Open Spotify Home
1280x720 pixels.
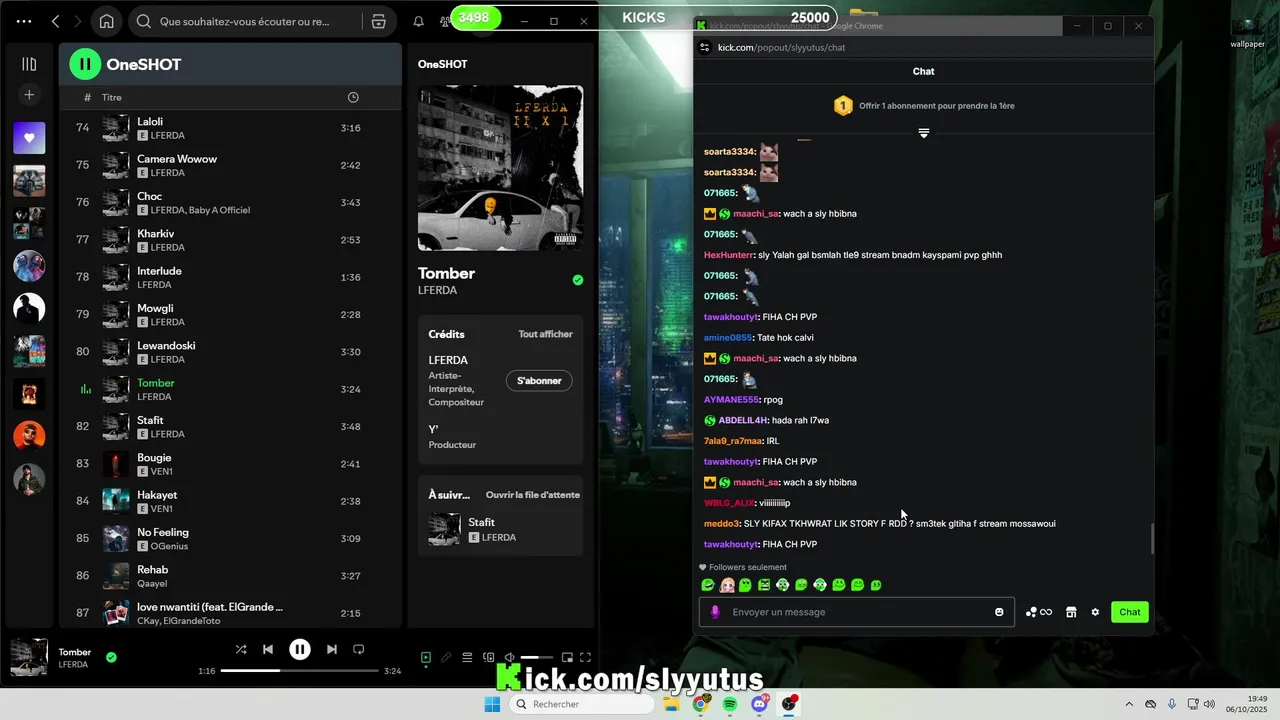click(x=107, y=21)
